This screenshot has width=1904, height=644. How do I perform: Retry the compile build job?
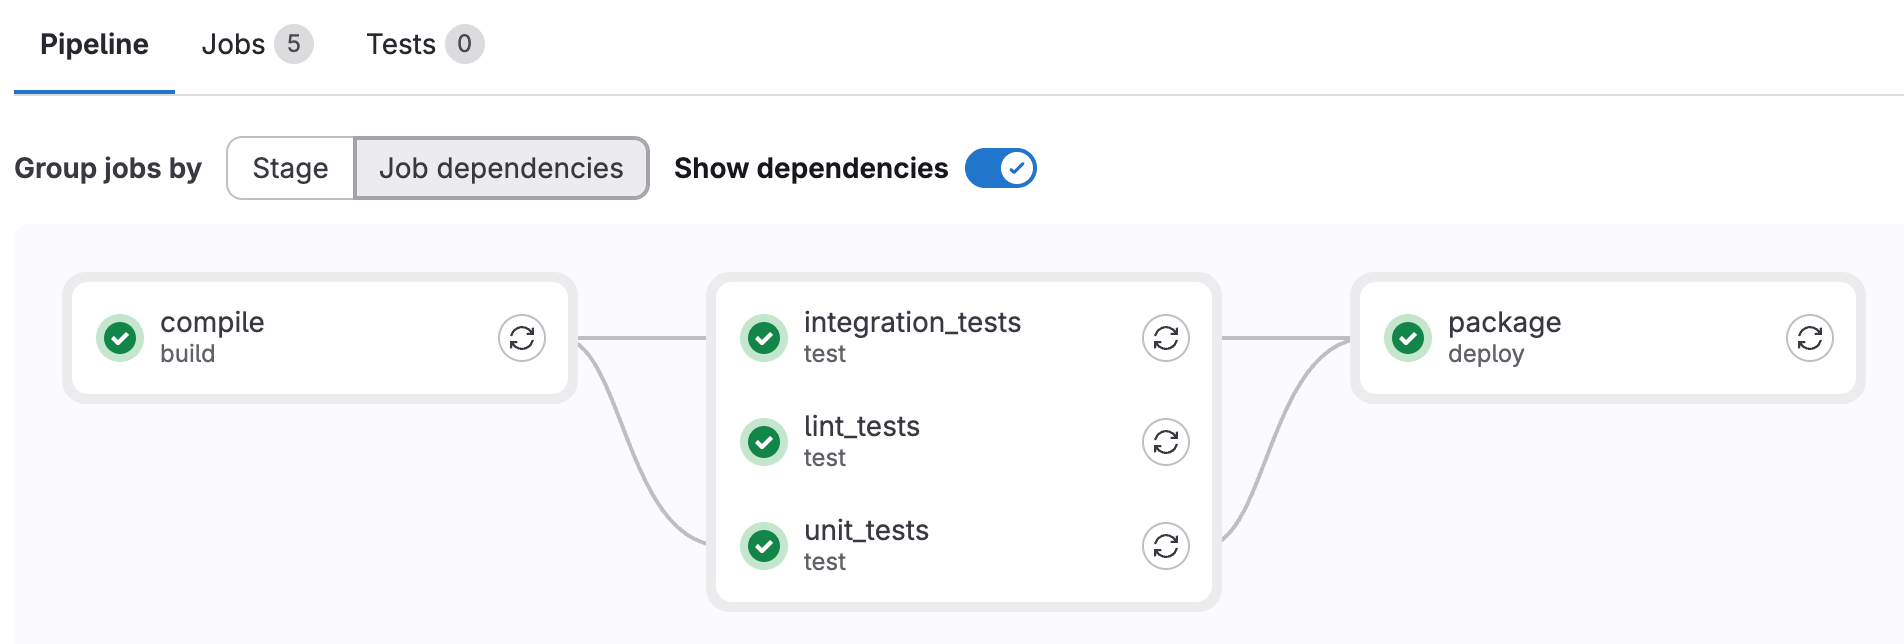(521, 339)
